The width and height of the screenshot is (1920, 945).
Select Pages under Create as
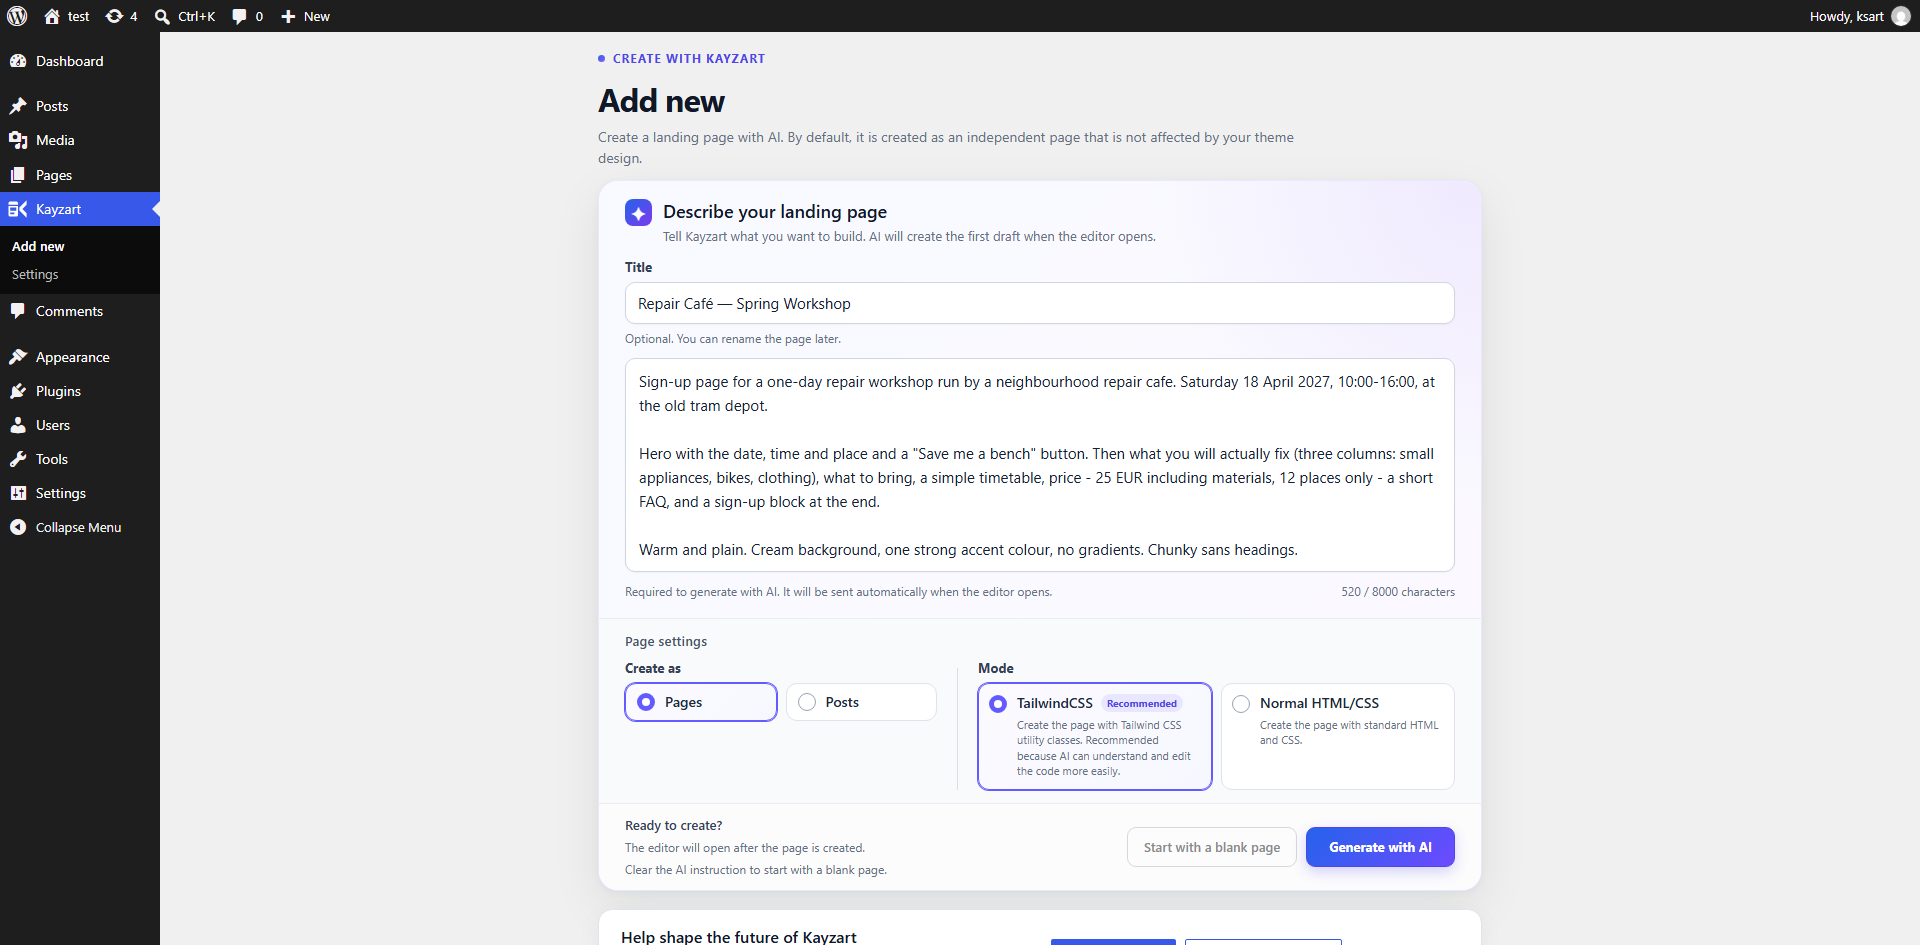point(701,702)
